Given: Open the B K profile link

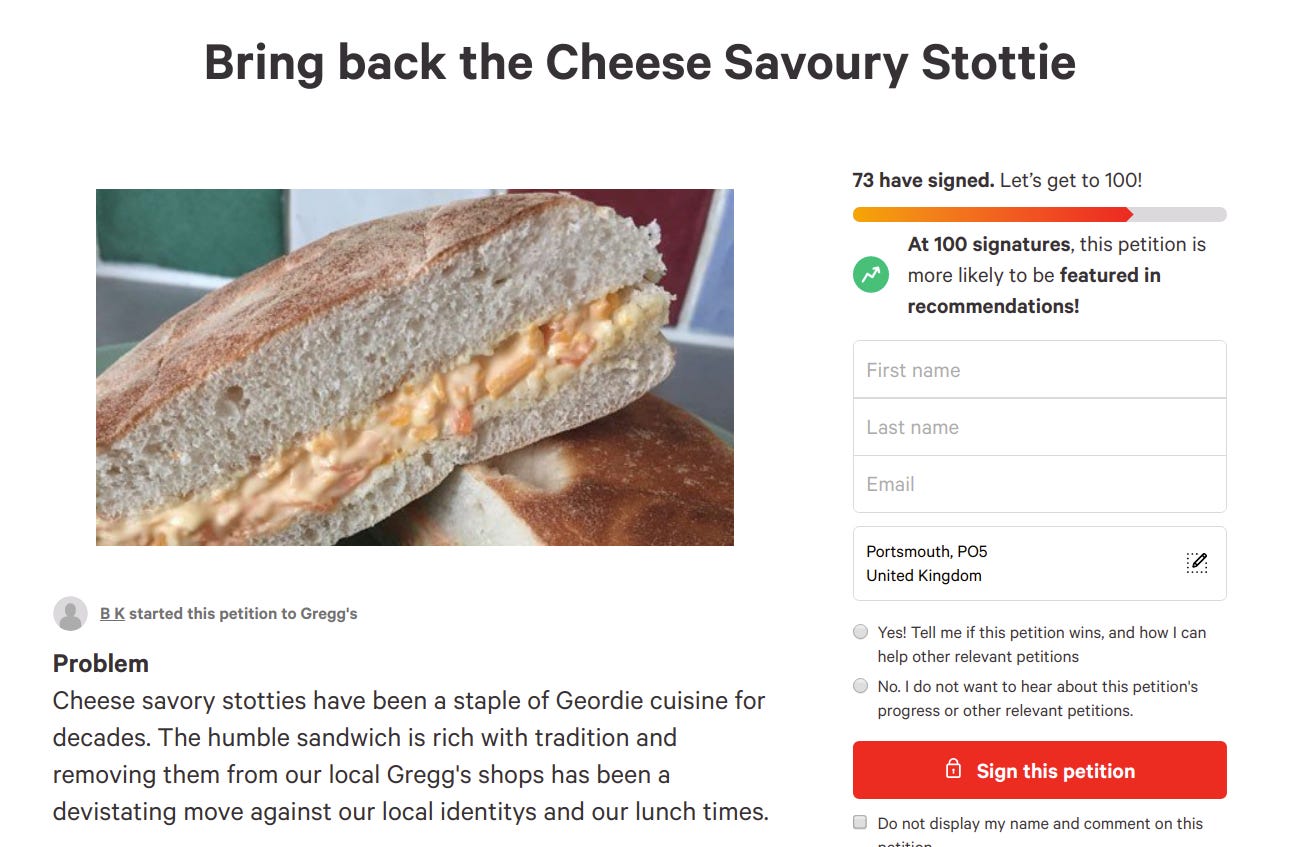Looking at the screenshot, I should click(110, 613).
